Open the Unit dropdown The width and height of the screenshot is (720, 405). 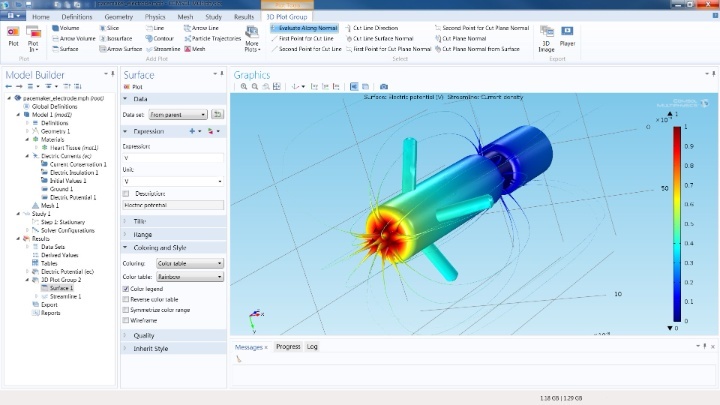[173, 181]
